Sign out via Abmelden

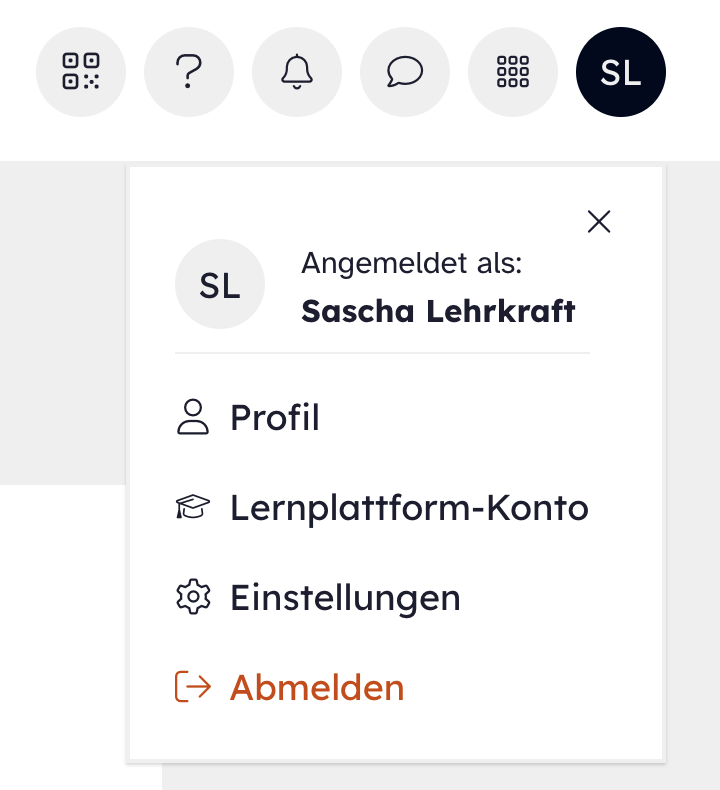(x=317, y=688)
